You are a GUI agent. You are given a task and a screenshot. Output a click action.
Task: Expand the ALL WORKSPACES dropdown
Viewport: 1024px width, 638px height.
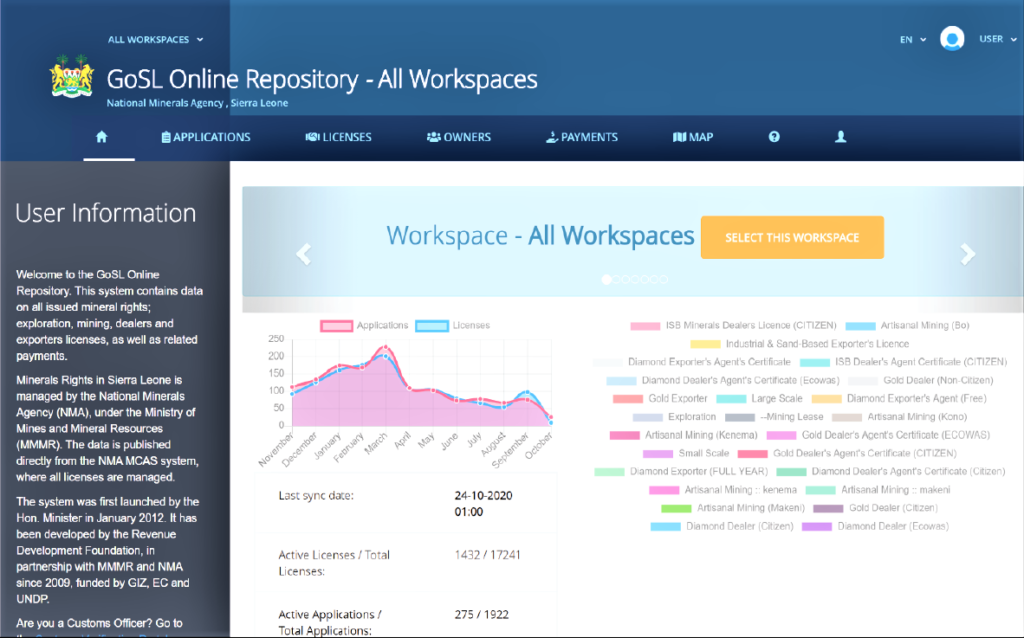155,39
